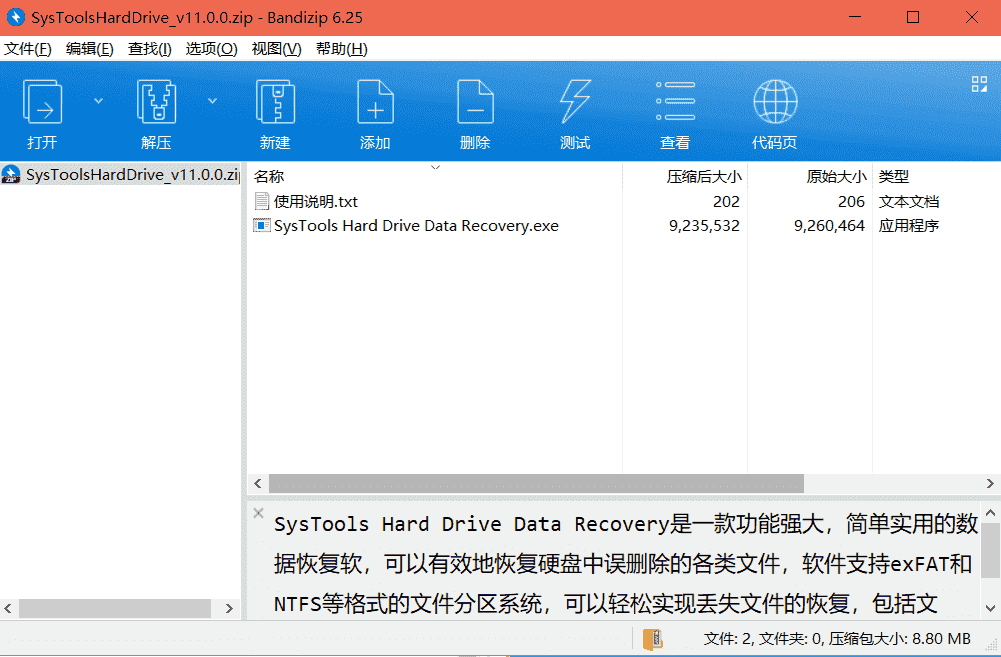Click the sort chevron above the name column

point(435,167)
